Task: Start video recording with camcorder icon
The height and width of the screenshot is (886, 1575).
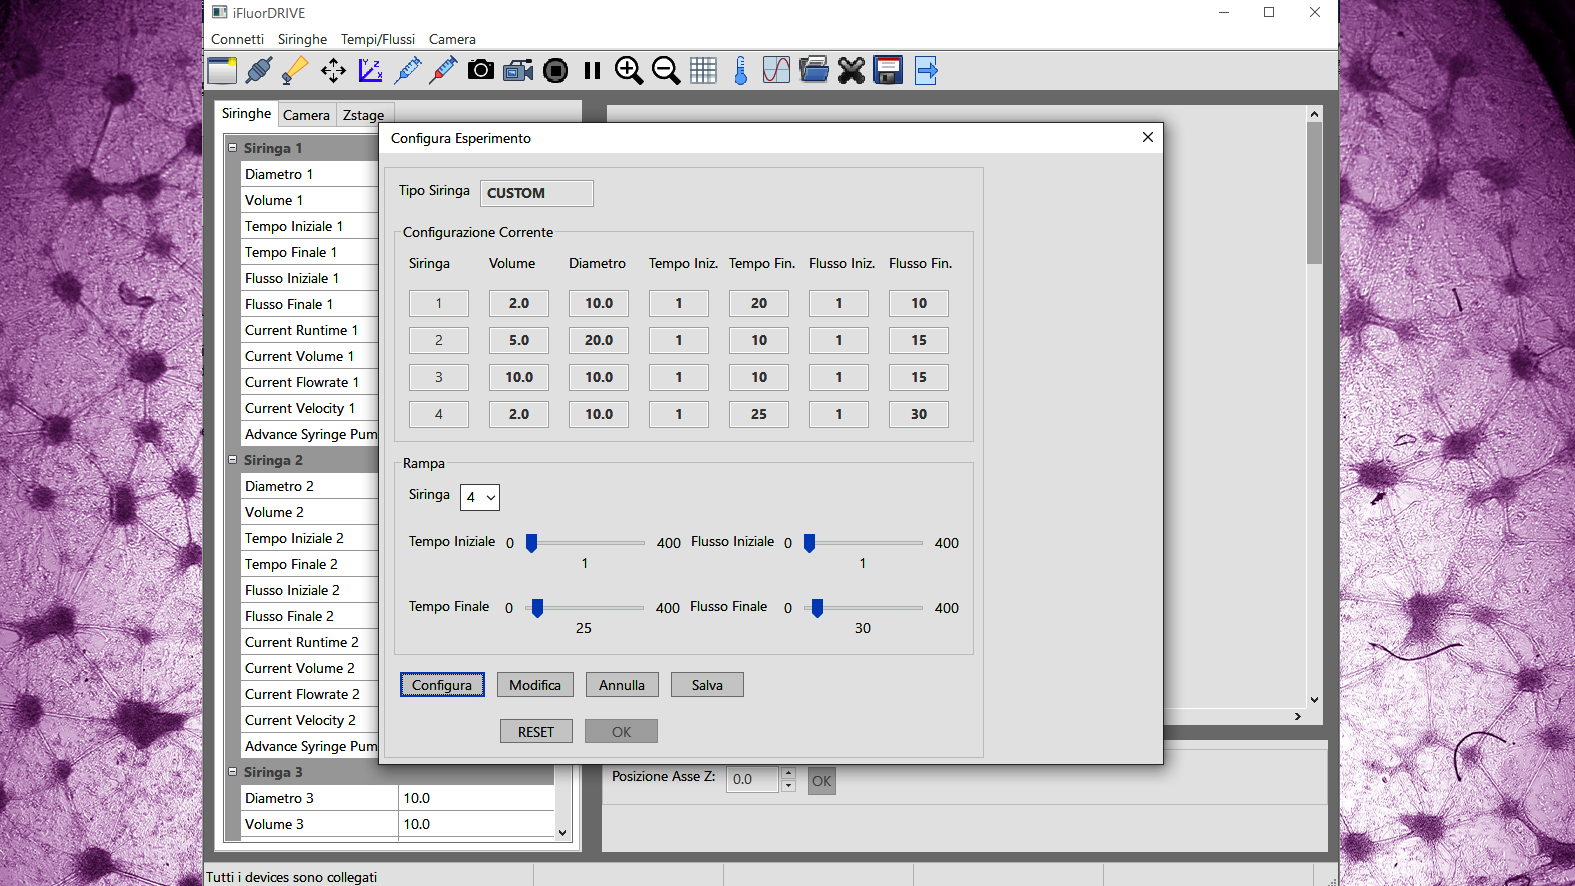Action: 518,70
